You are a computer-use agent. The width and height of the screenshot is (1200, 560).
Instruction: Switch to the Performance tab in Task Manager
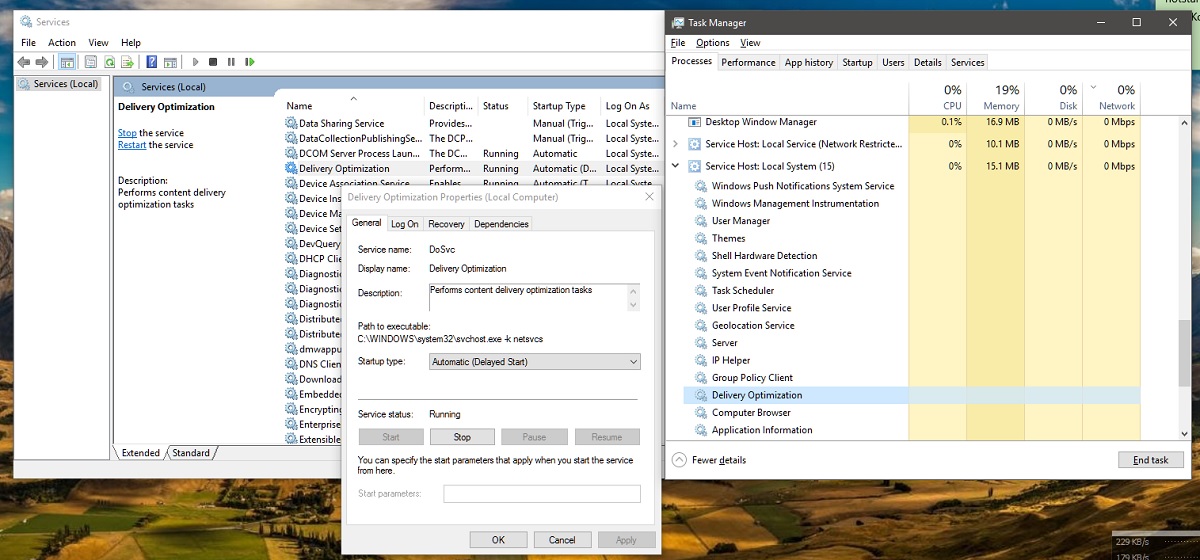(748, 62)
